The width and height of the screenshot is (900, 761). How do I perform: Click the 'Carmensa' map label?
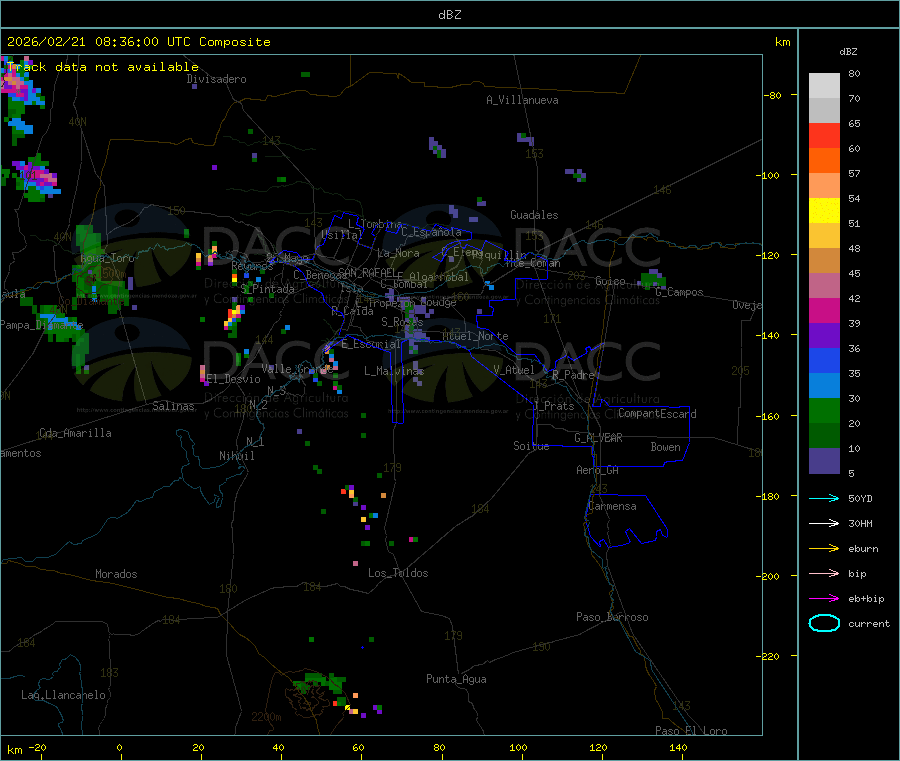pyautogui.click(x=612, y=506)
